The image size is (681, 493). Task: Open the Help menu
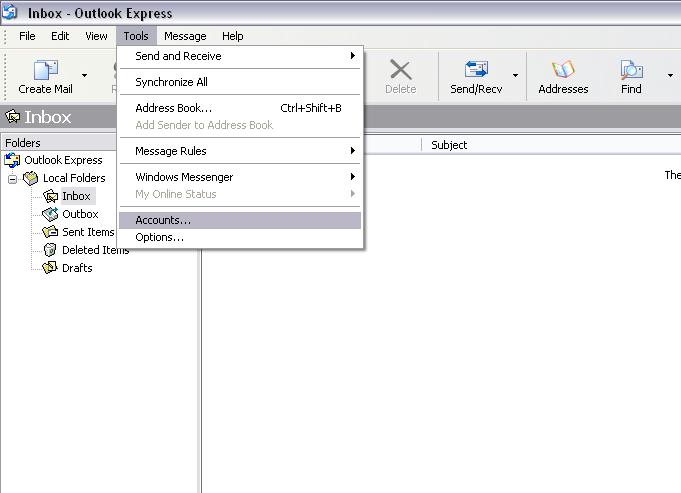point(232,36)
